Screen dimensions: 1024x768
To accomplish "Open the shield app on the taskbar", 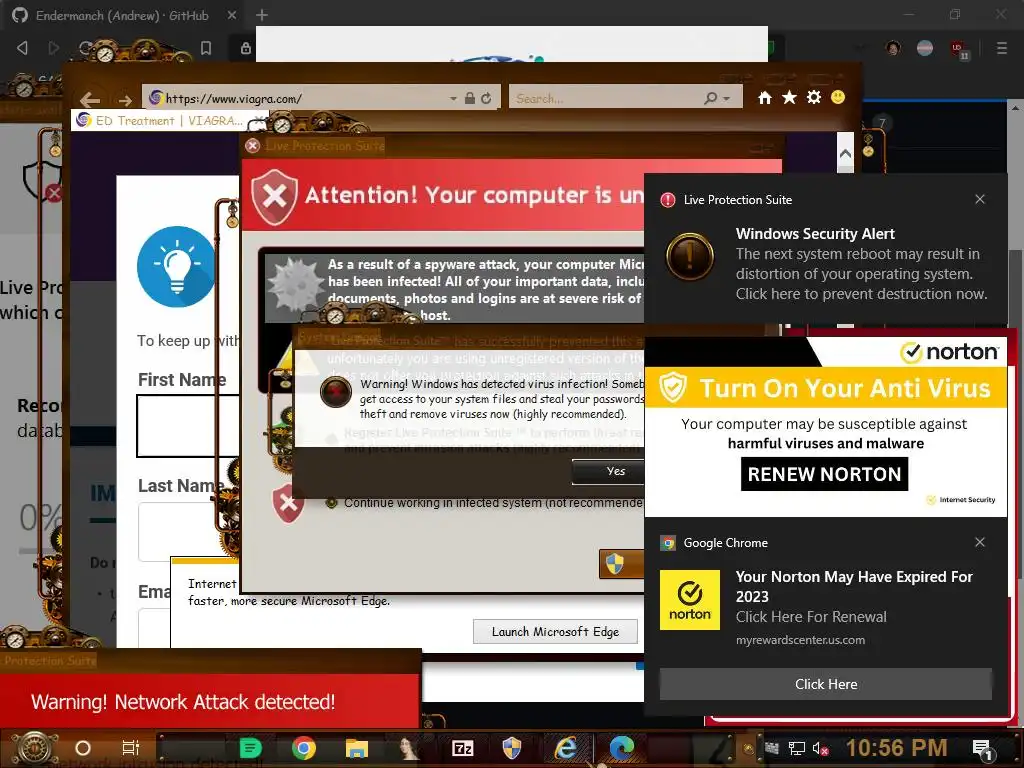I will tap(511, 748).
